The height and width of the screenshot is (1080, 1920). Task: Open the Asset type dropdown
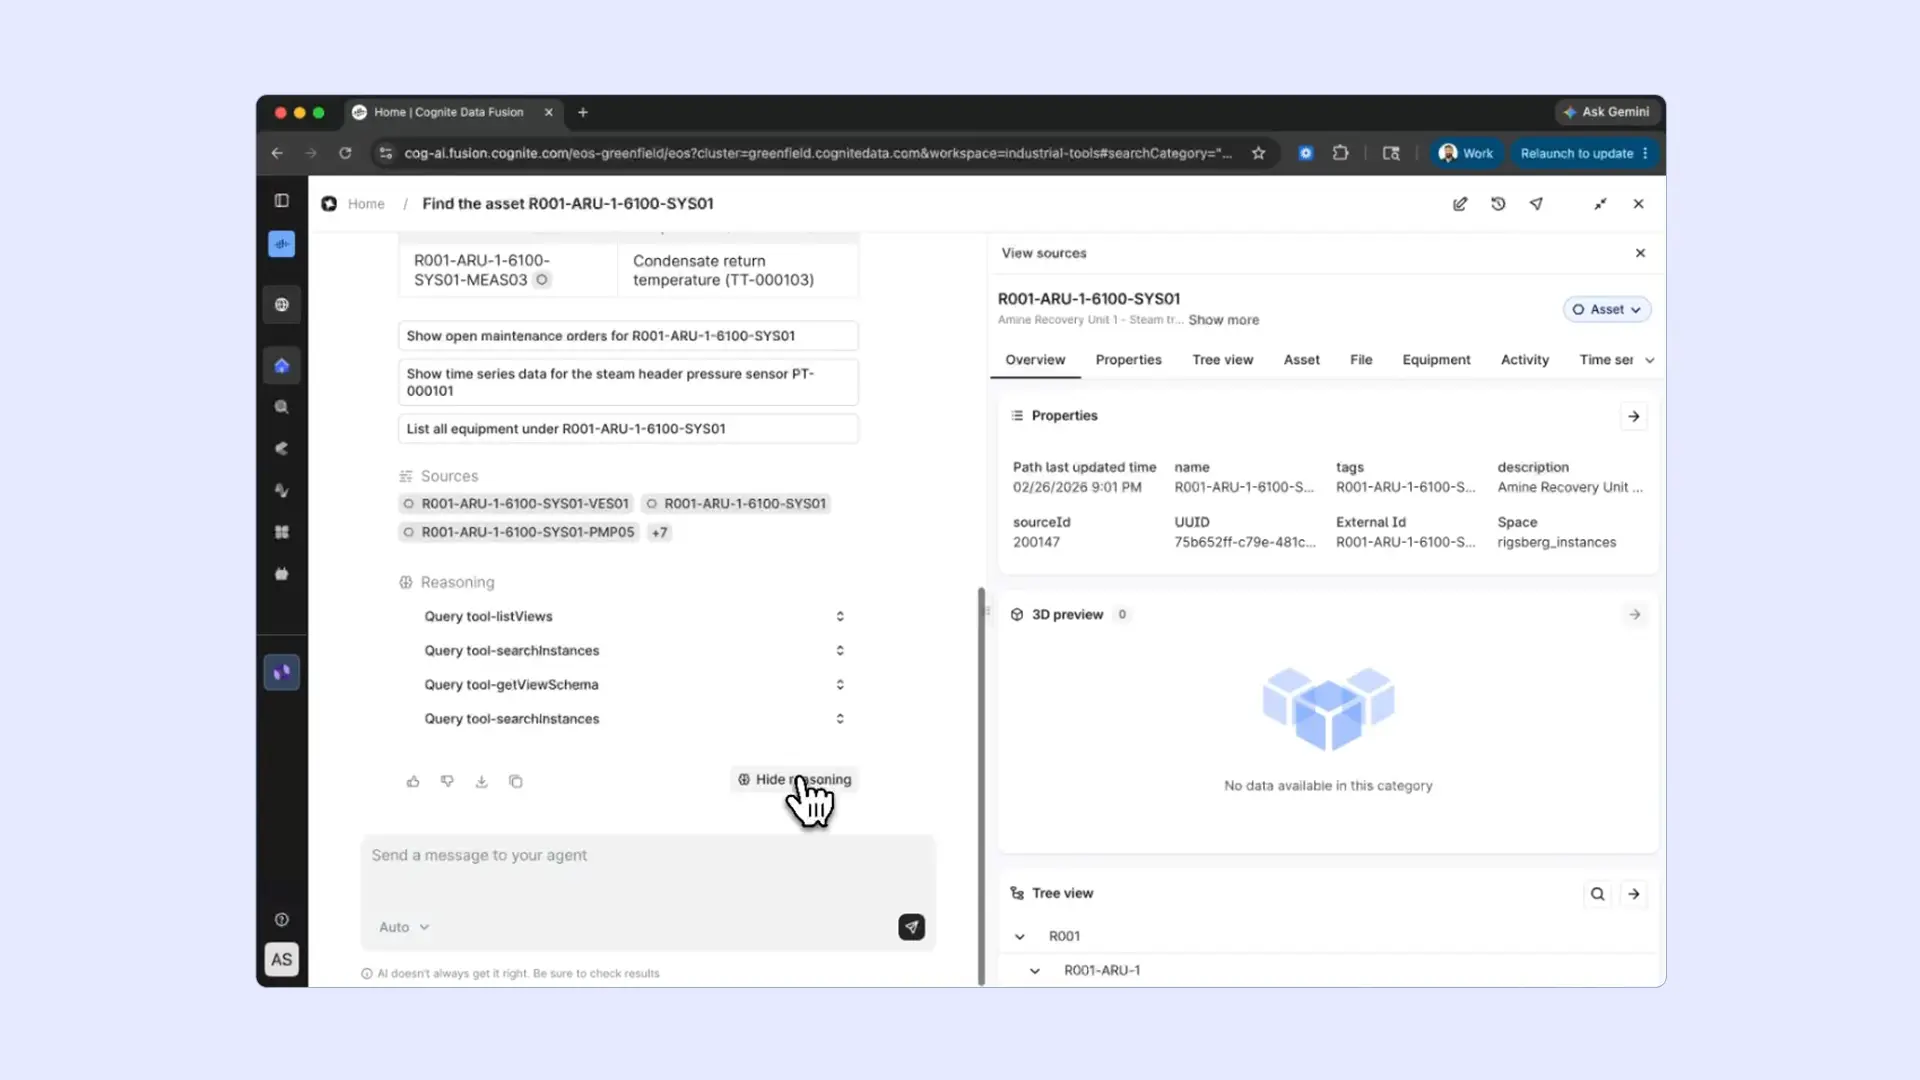tap(1607, 310)
